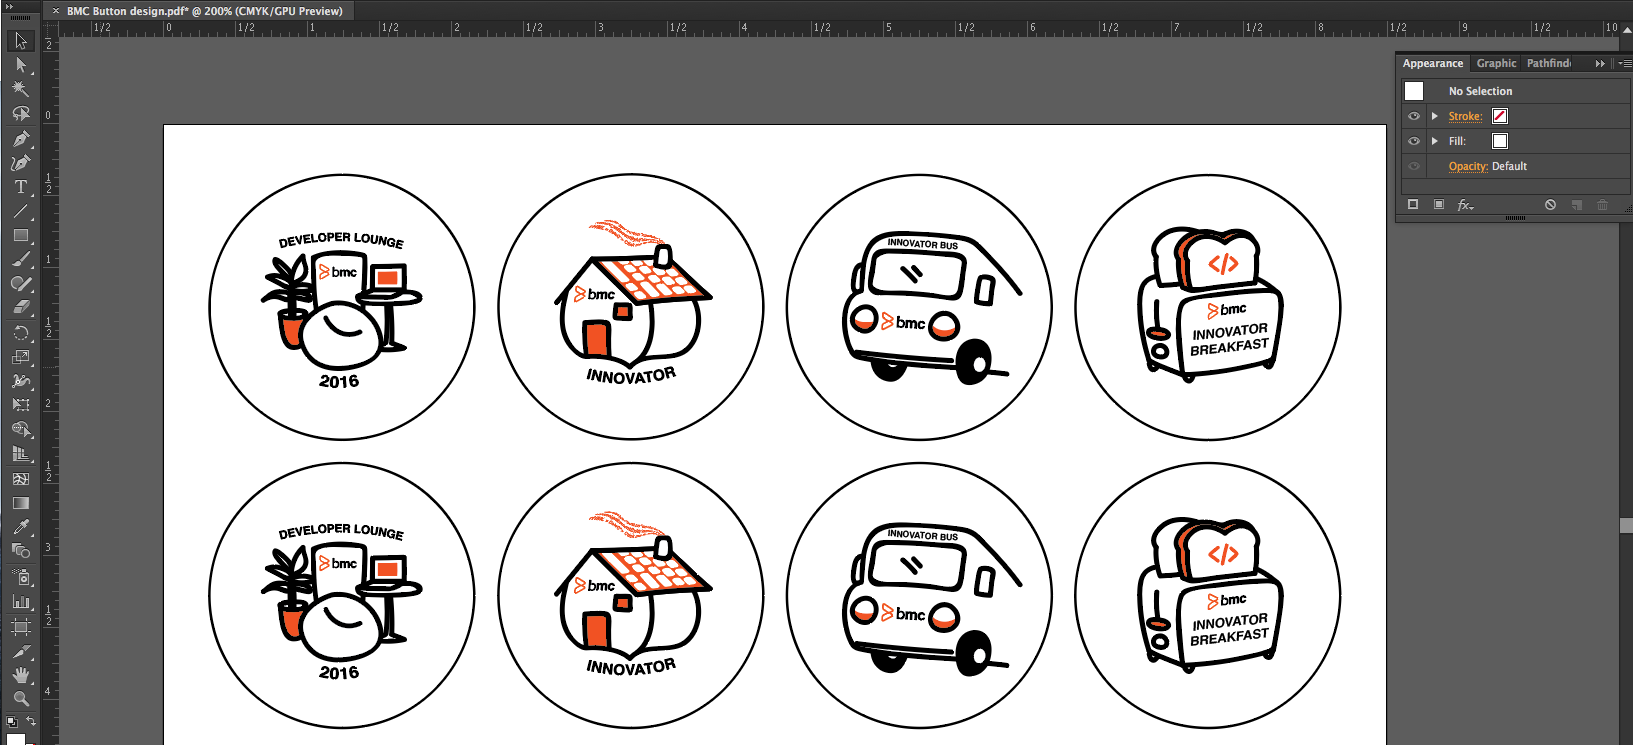Close the BMC Button design.pdf document tab

tap(55, 11)
